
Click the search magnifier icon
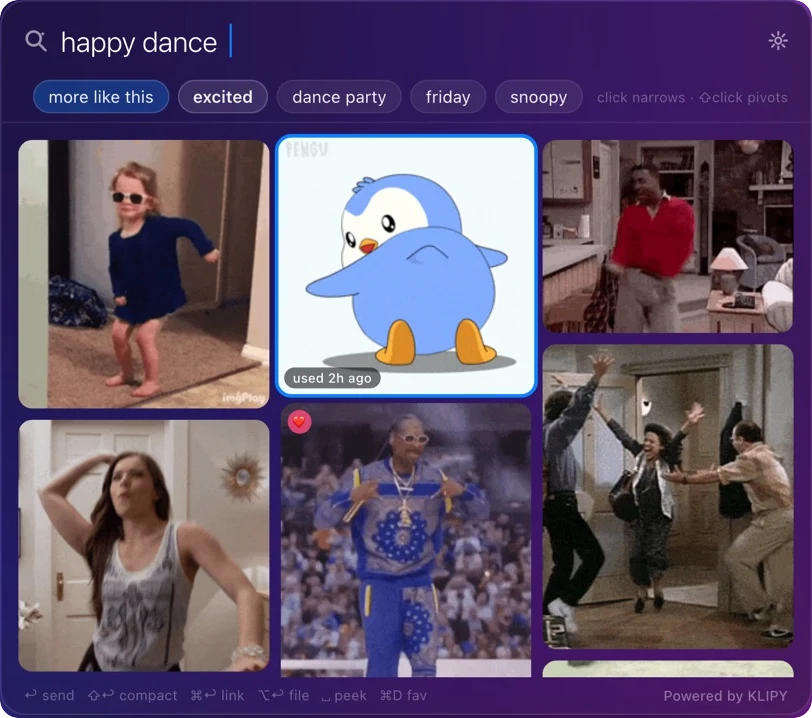point(36,41)
